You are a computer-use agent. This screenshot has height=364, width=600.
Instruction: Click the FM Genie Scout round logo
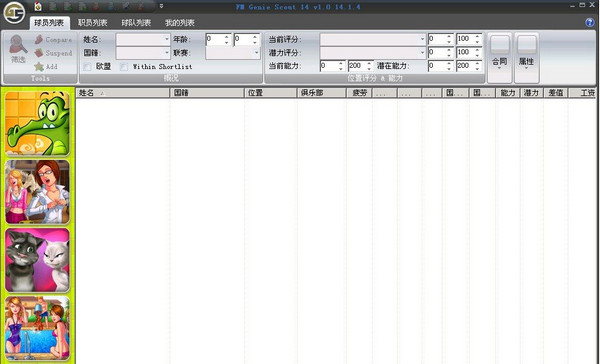click(14, 12)
